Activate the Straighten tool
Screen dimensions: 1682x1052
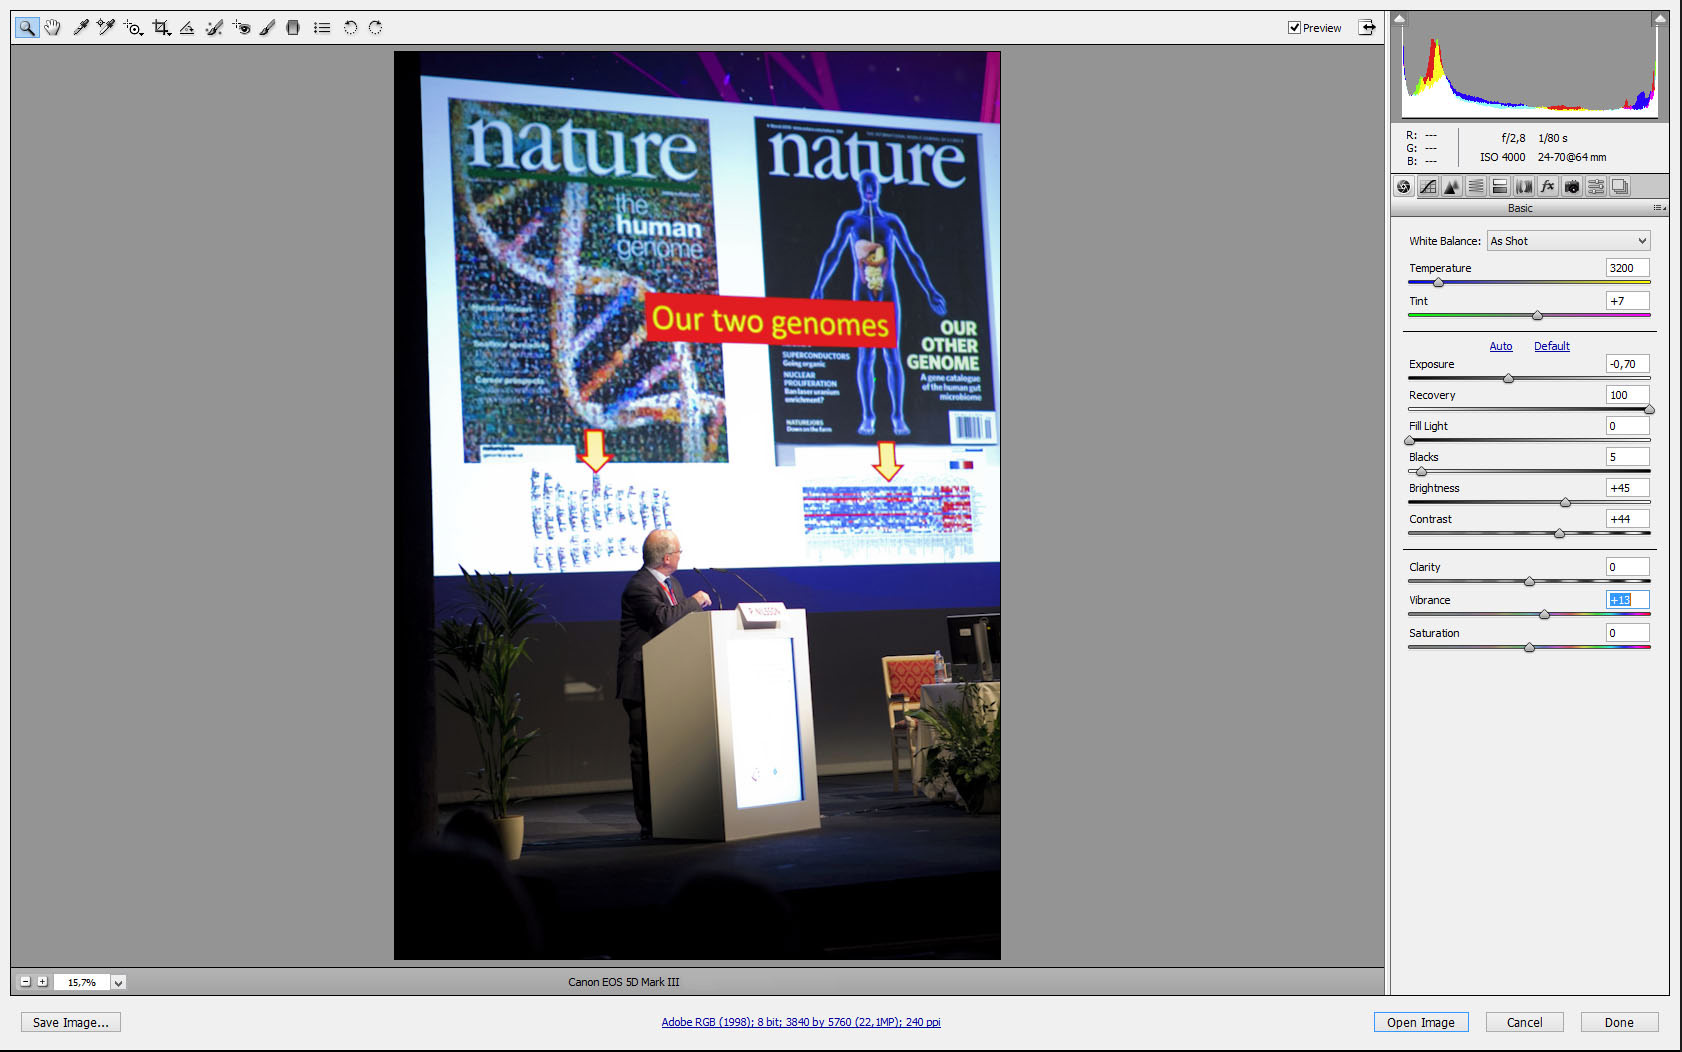pos(187,28)
